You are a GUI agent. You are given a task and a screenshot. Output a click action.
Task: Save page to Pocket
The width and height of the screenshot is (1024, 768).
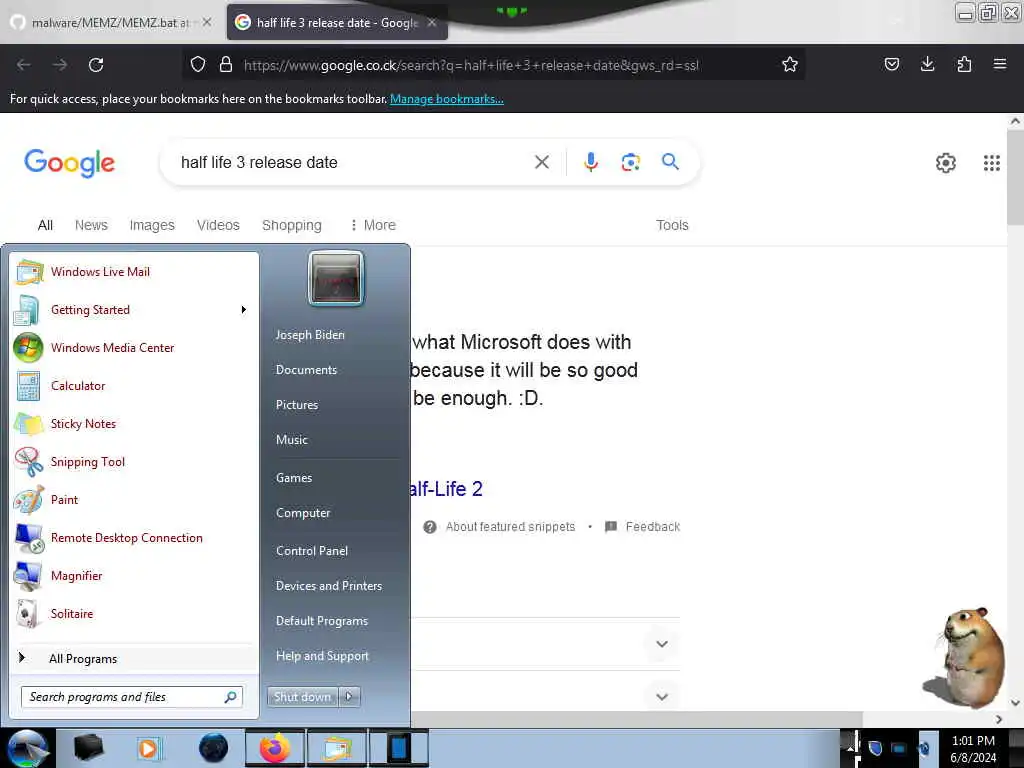tap(891, 64)
